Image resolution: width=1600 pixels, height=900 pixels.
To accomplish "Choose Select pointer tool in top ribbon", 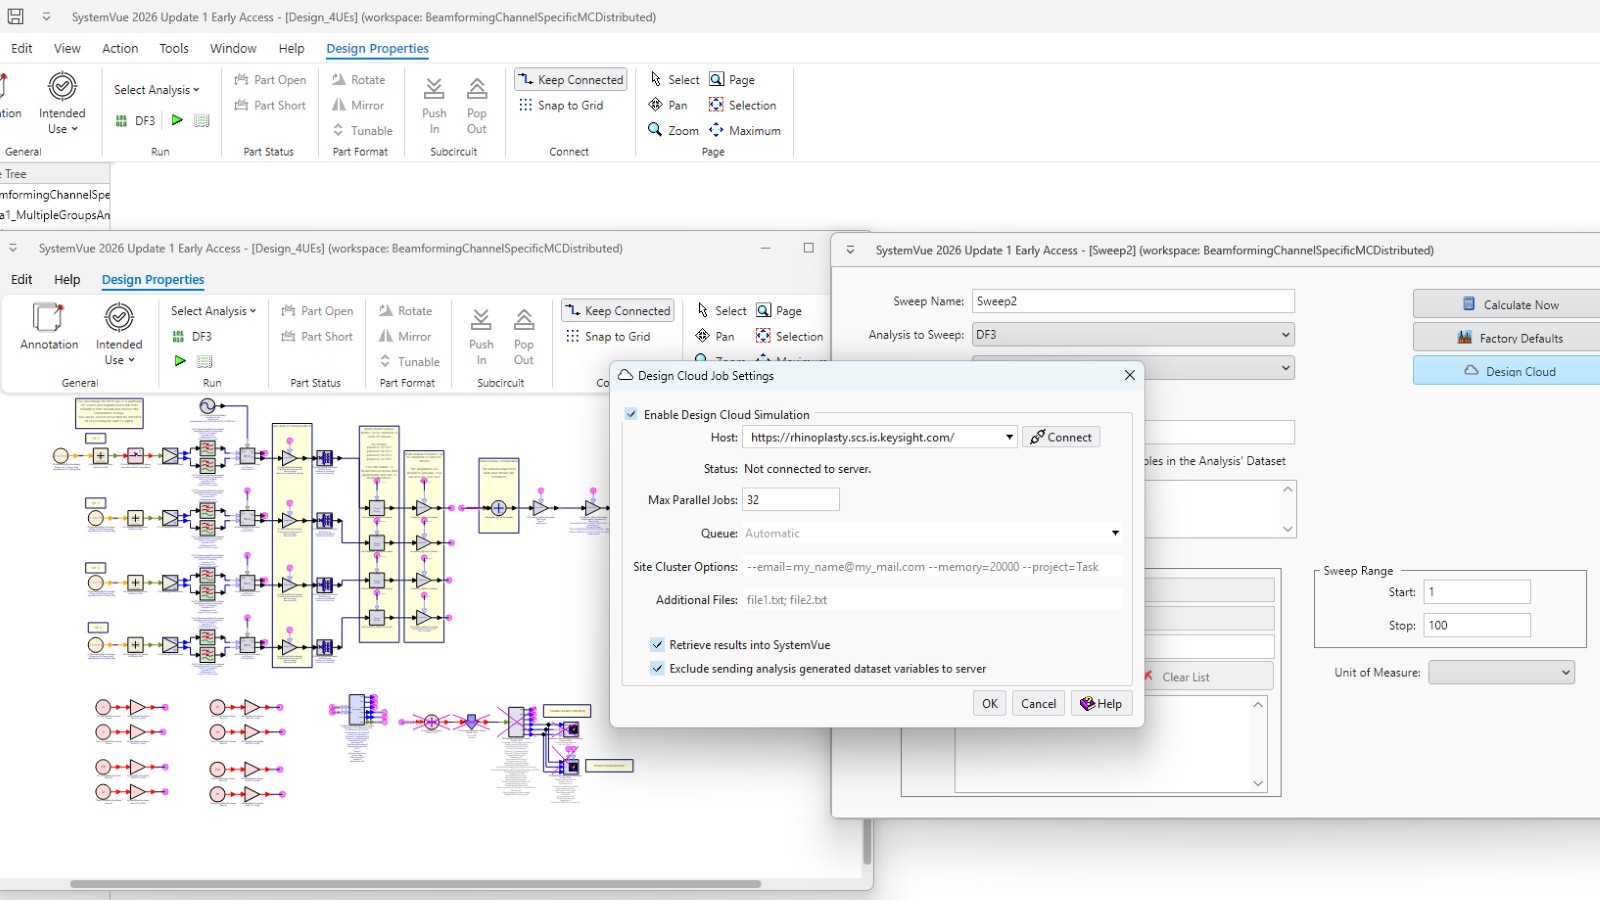I will tap(674, 80).
